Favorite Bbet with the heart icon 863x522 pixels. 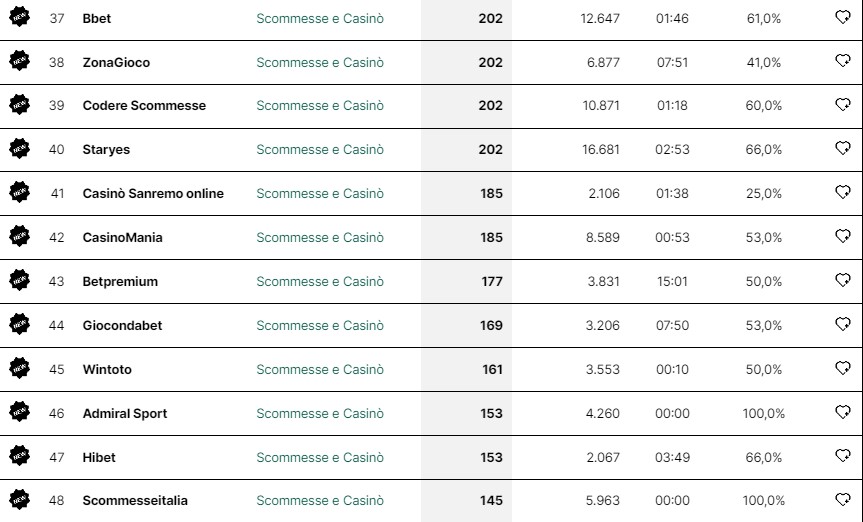click(843, 17)
